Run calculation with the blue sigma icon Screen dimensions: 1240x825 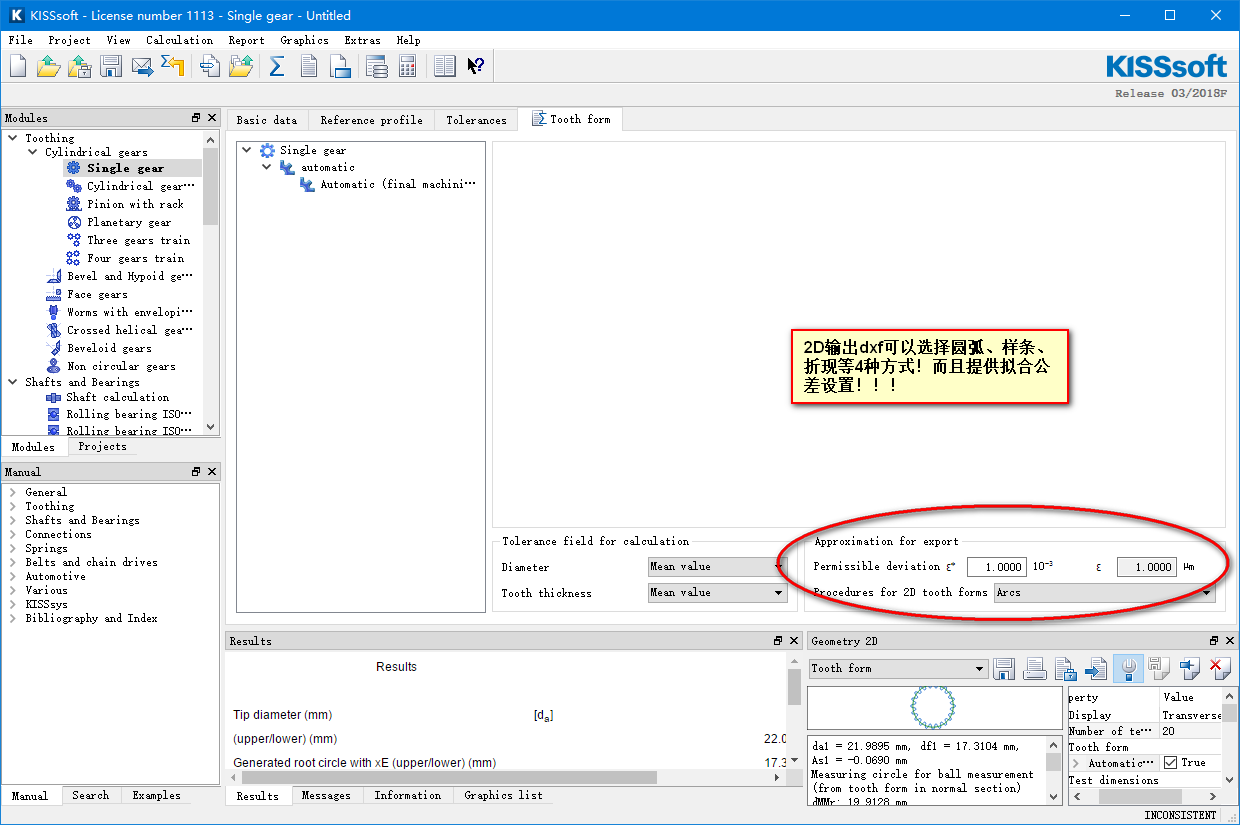278,66
